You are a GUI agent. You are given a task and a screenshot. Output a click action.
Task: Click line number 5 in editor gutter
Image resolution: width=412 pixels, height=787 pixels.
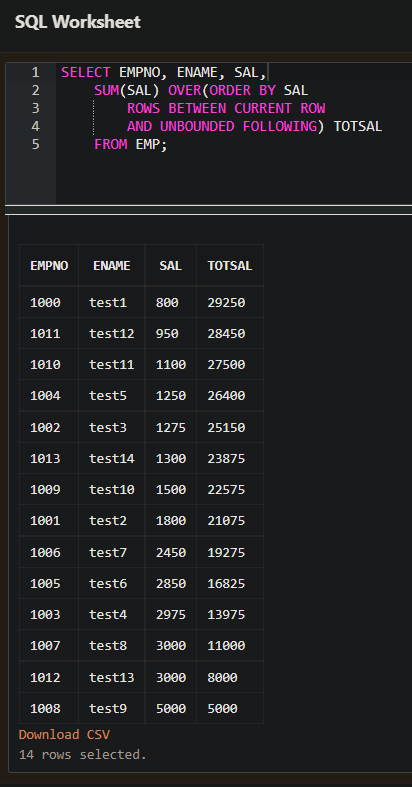(x=35, y=145)
